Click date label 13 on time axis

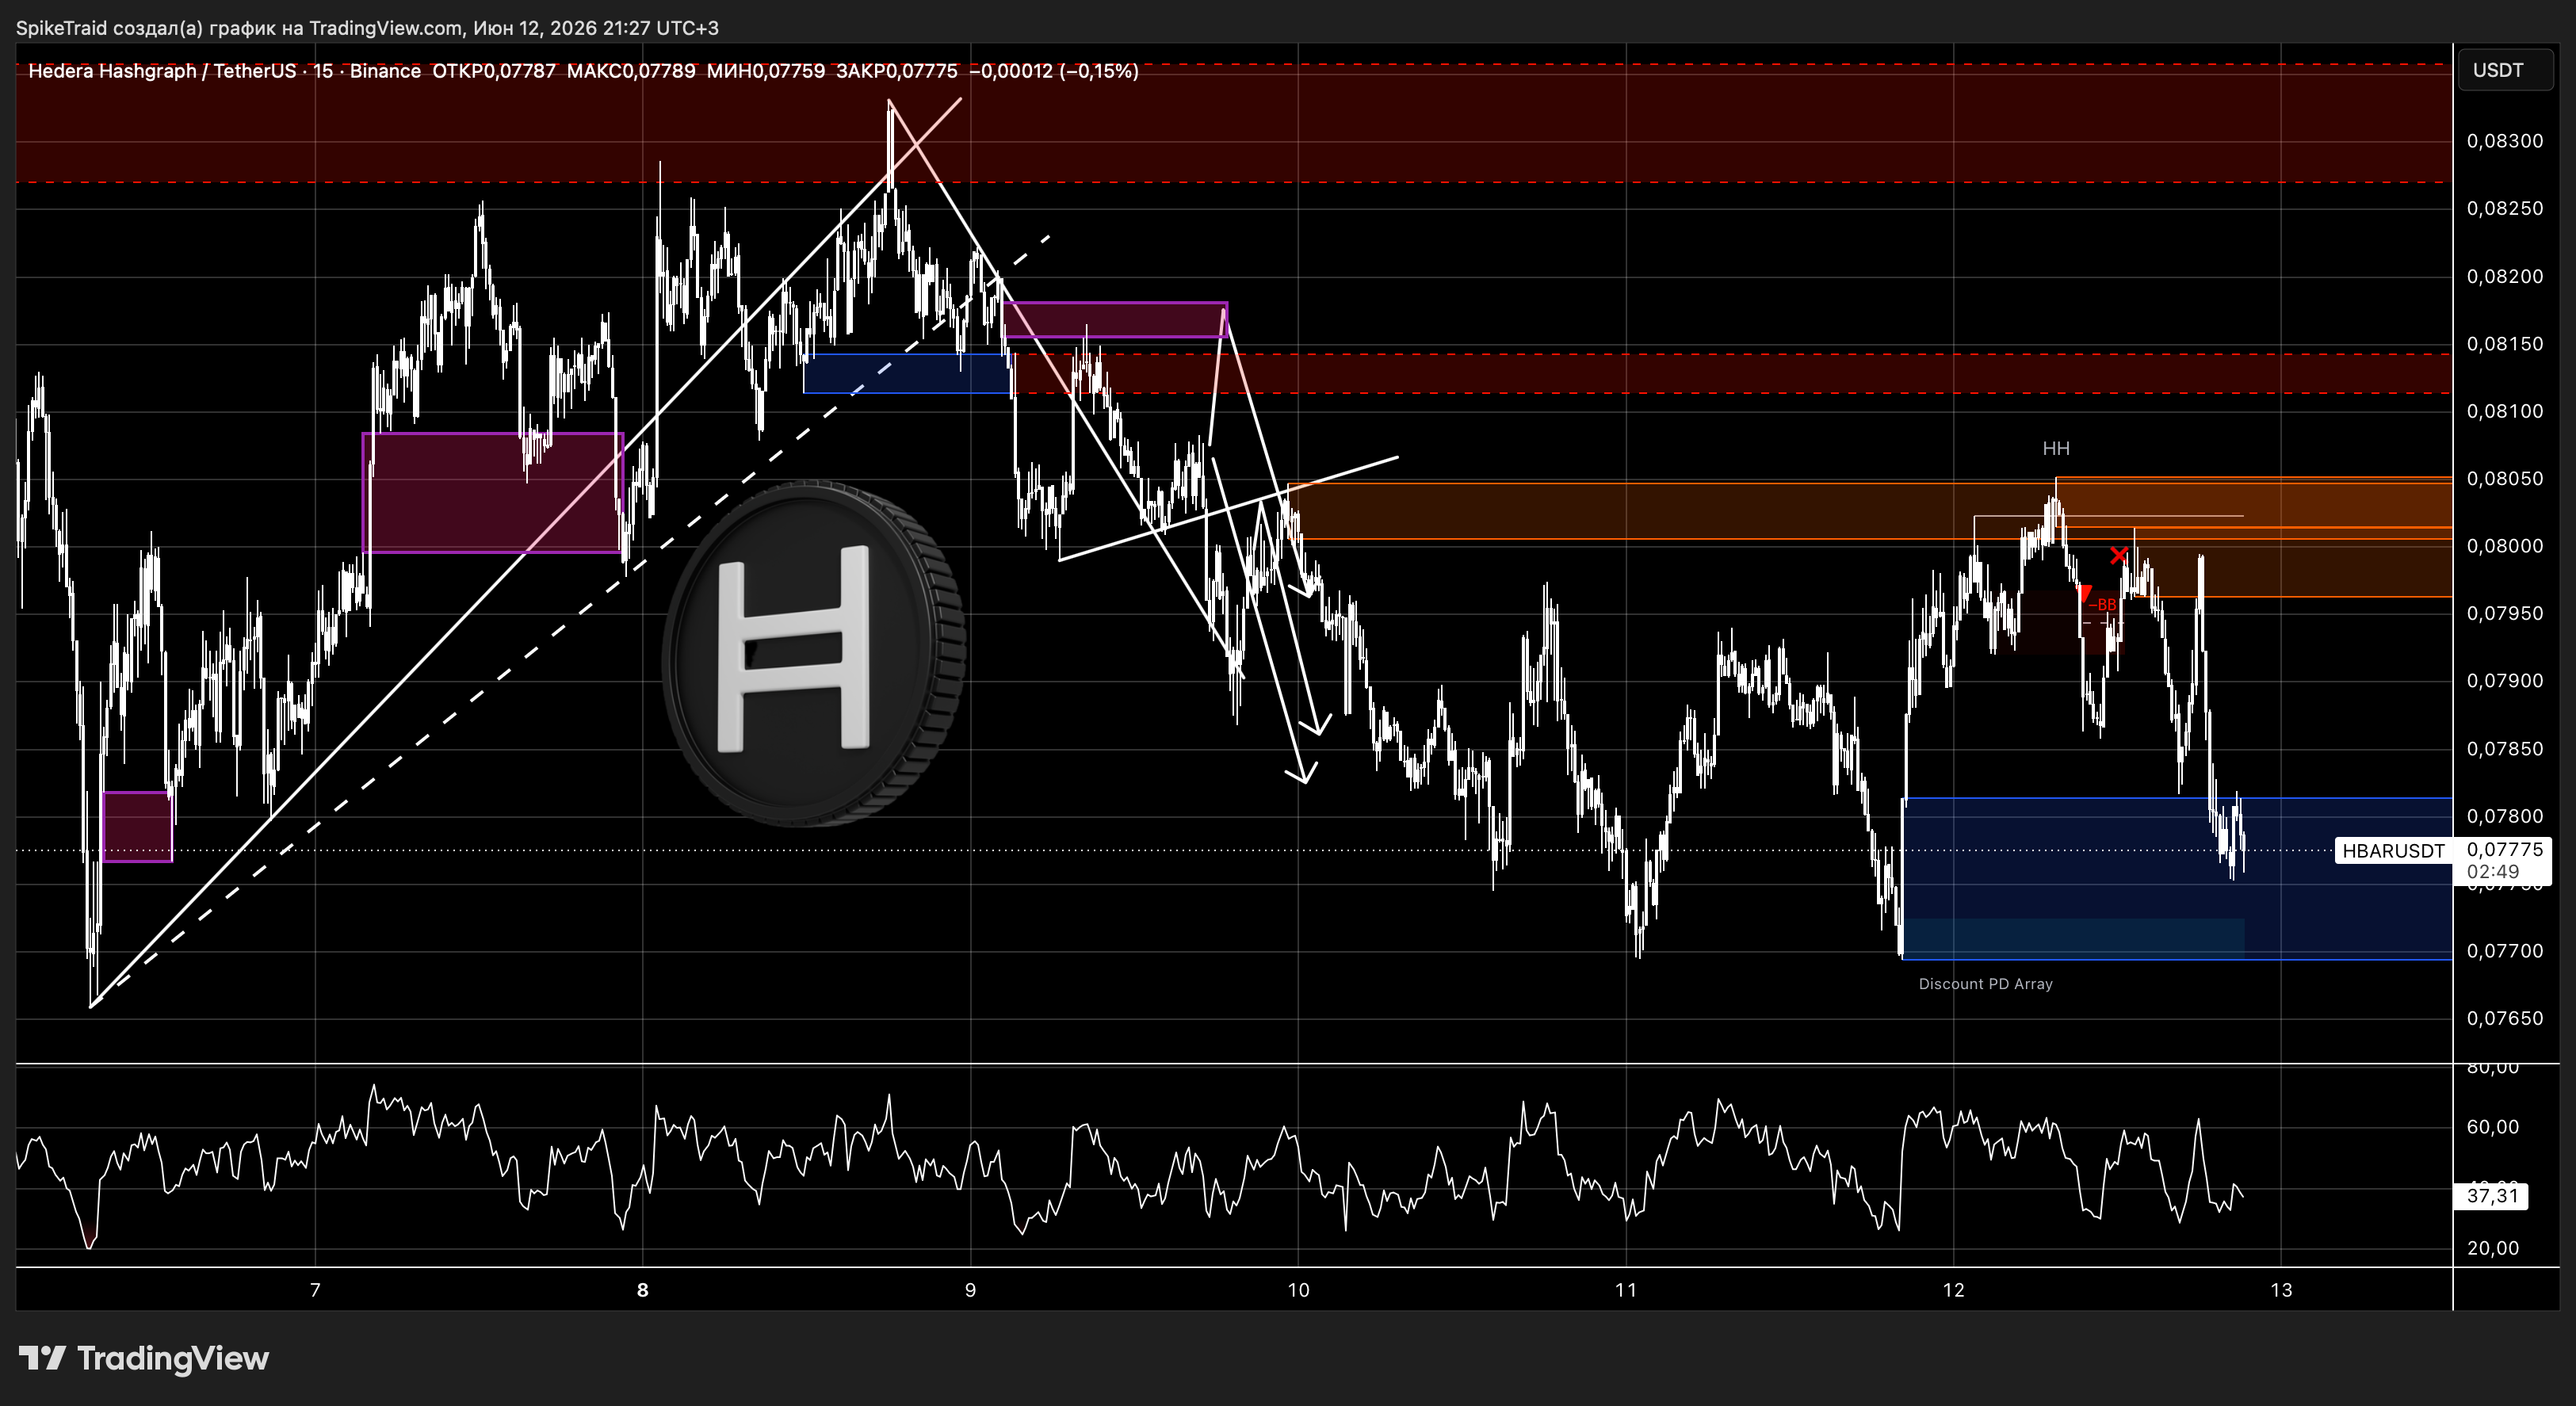[2281, 1290]
